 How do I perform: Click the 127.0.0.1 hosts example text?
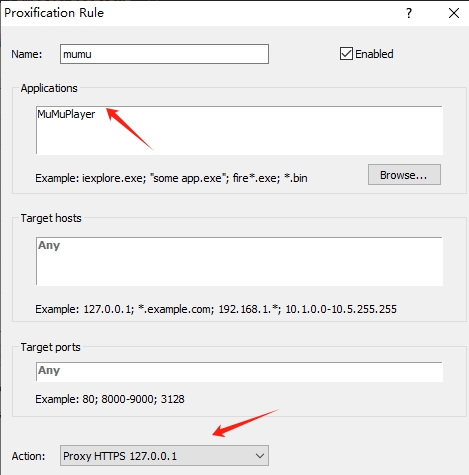[x=108, y=309]
